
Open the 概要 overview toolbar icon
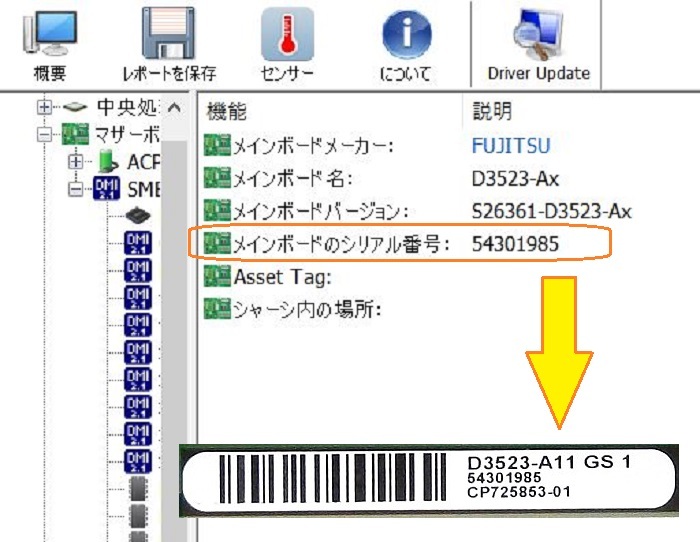pyautogui.click(x=50, y=46)
